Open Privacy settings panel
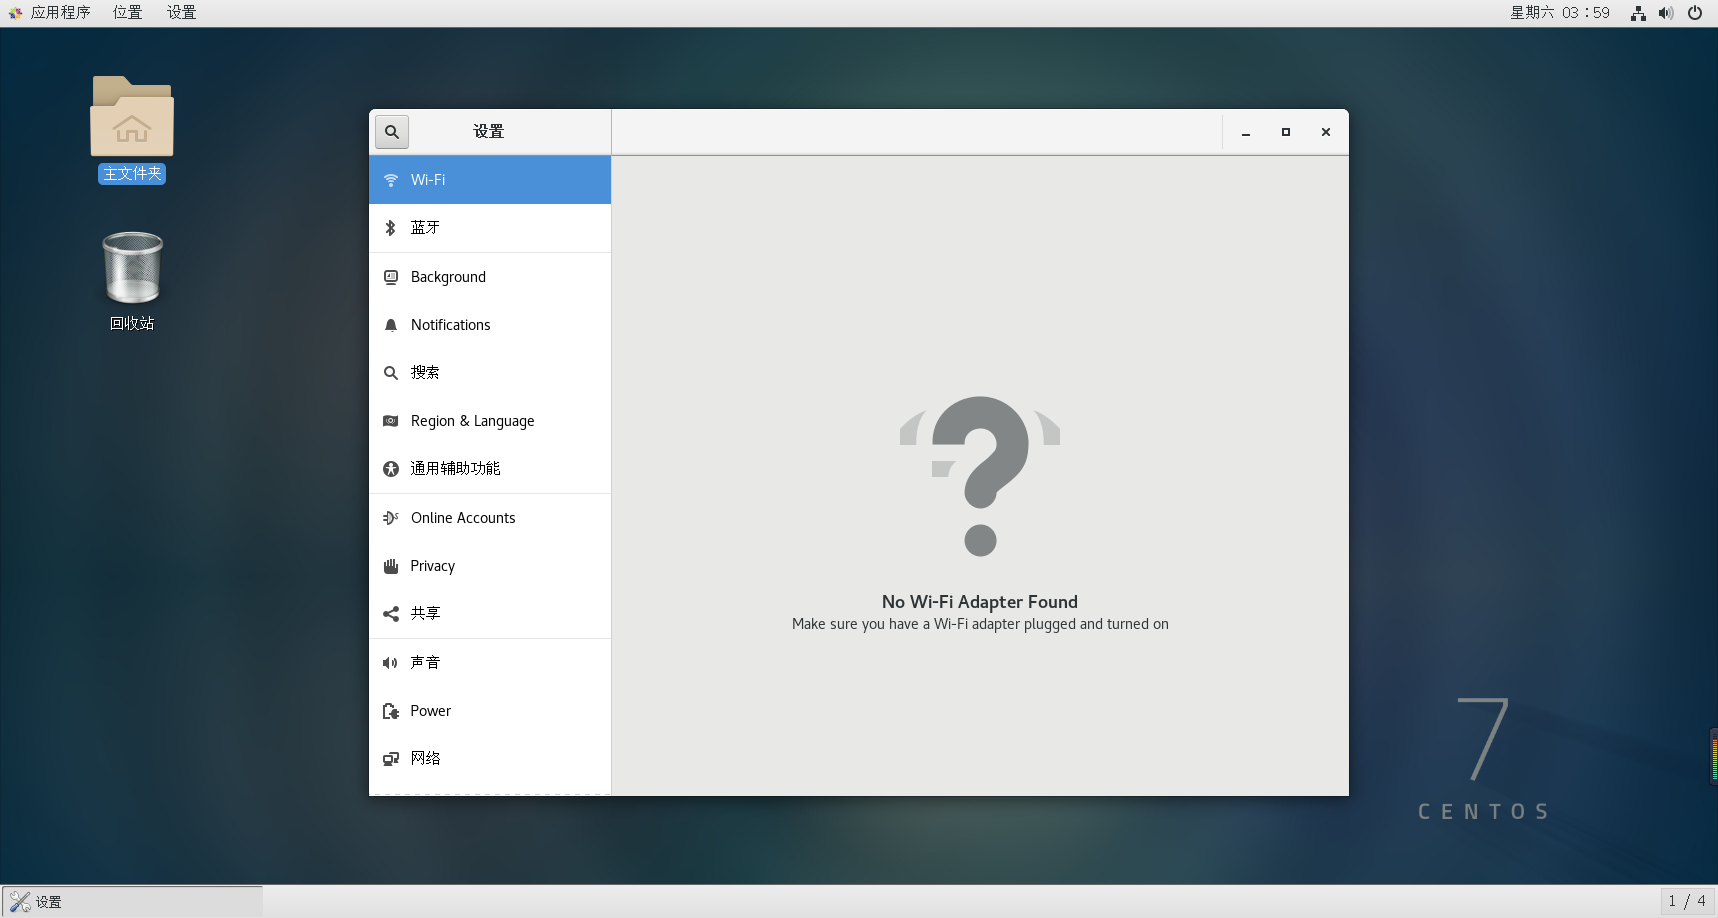 point(490,566)
